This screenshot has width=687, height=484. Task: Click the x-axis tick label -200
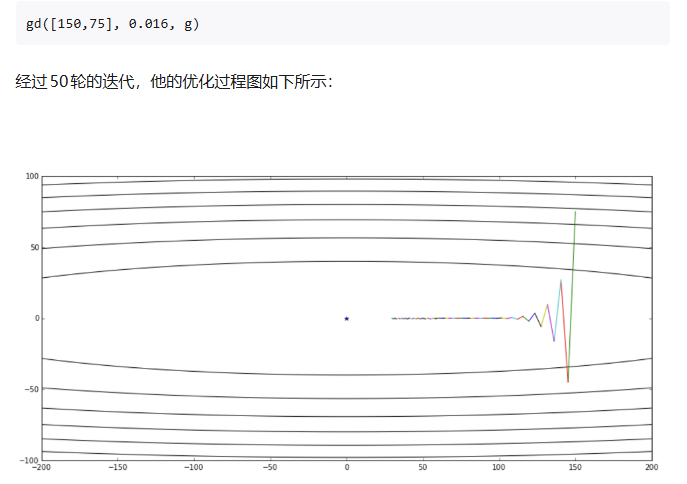[42, 467]
